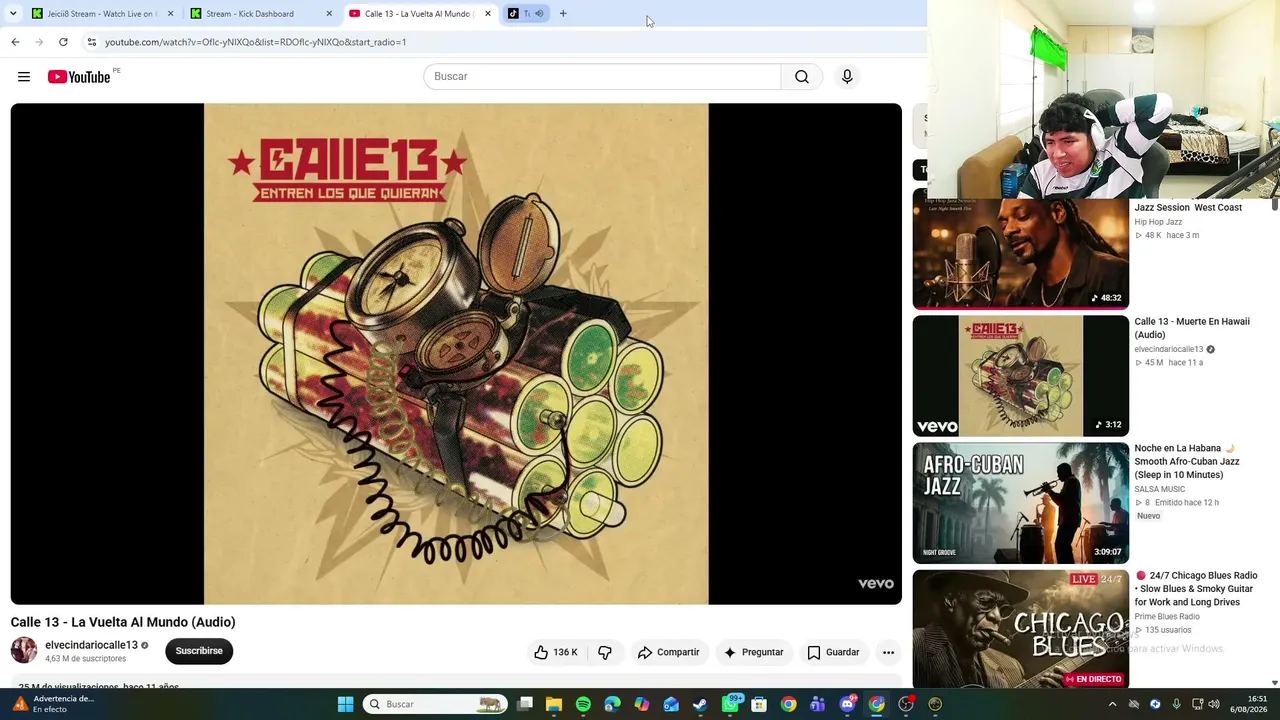This screenshot has width=1280, height=720.
Task: Save the video with Guardar
Action: (x=833, y=652)
